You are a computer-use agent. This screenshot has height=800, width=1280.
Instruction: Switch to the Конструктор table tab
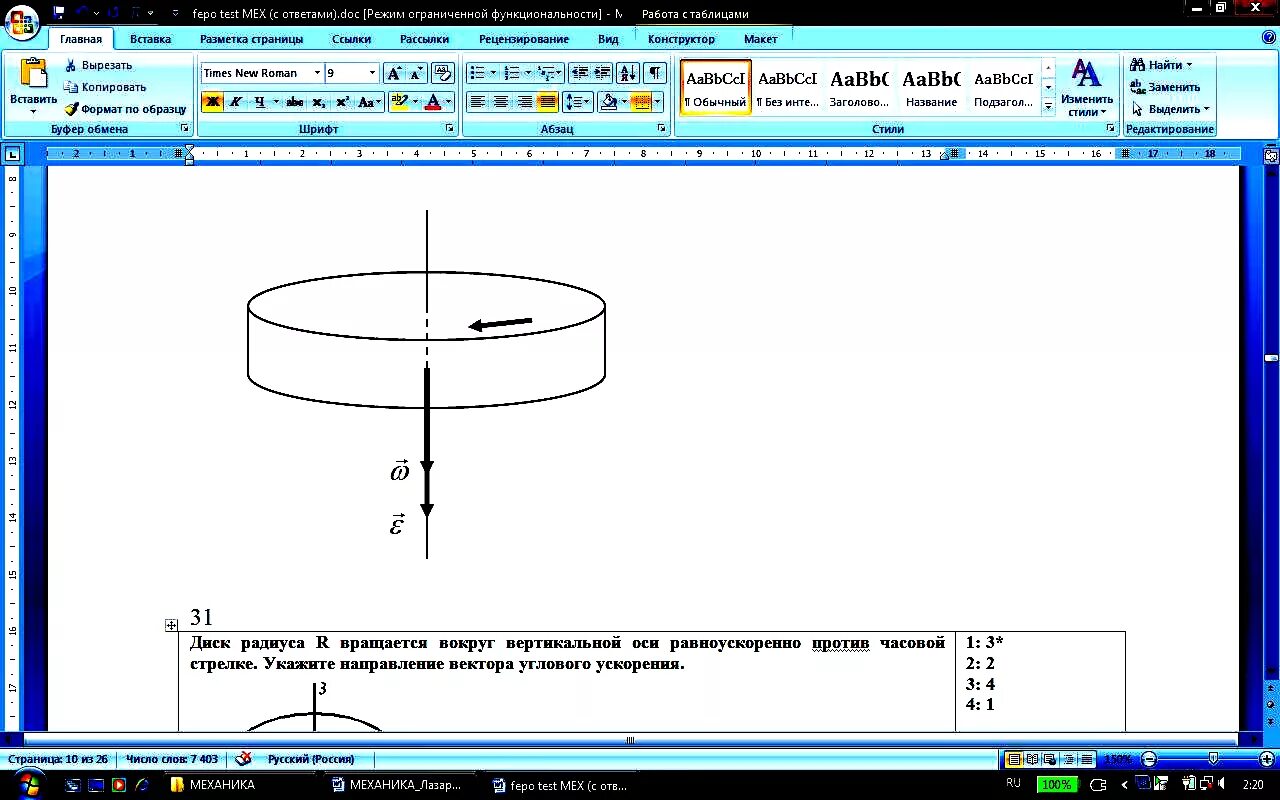pyautogui.click(x=681, y=39)
